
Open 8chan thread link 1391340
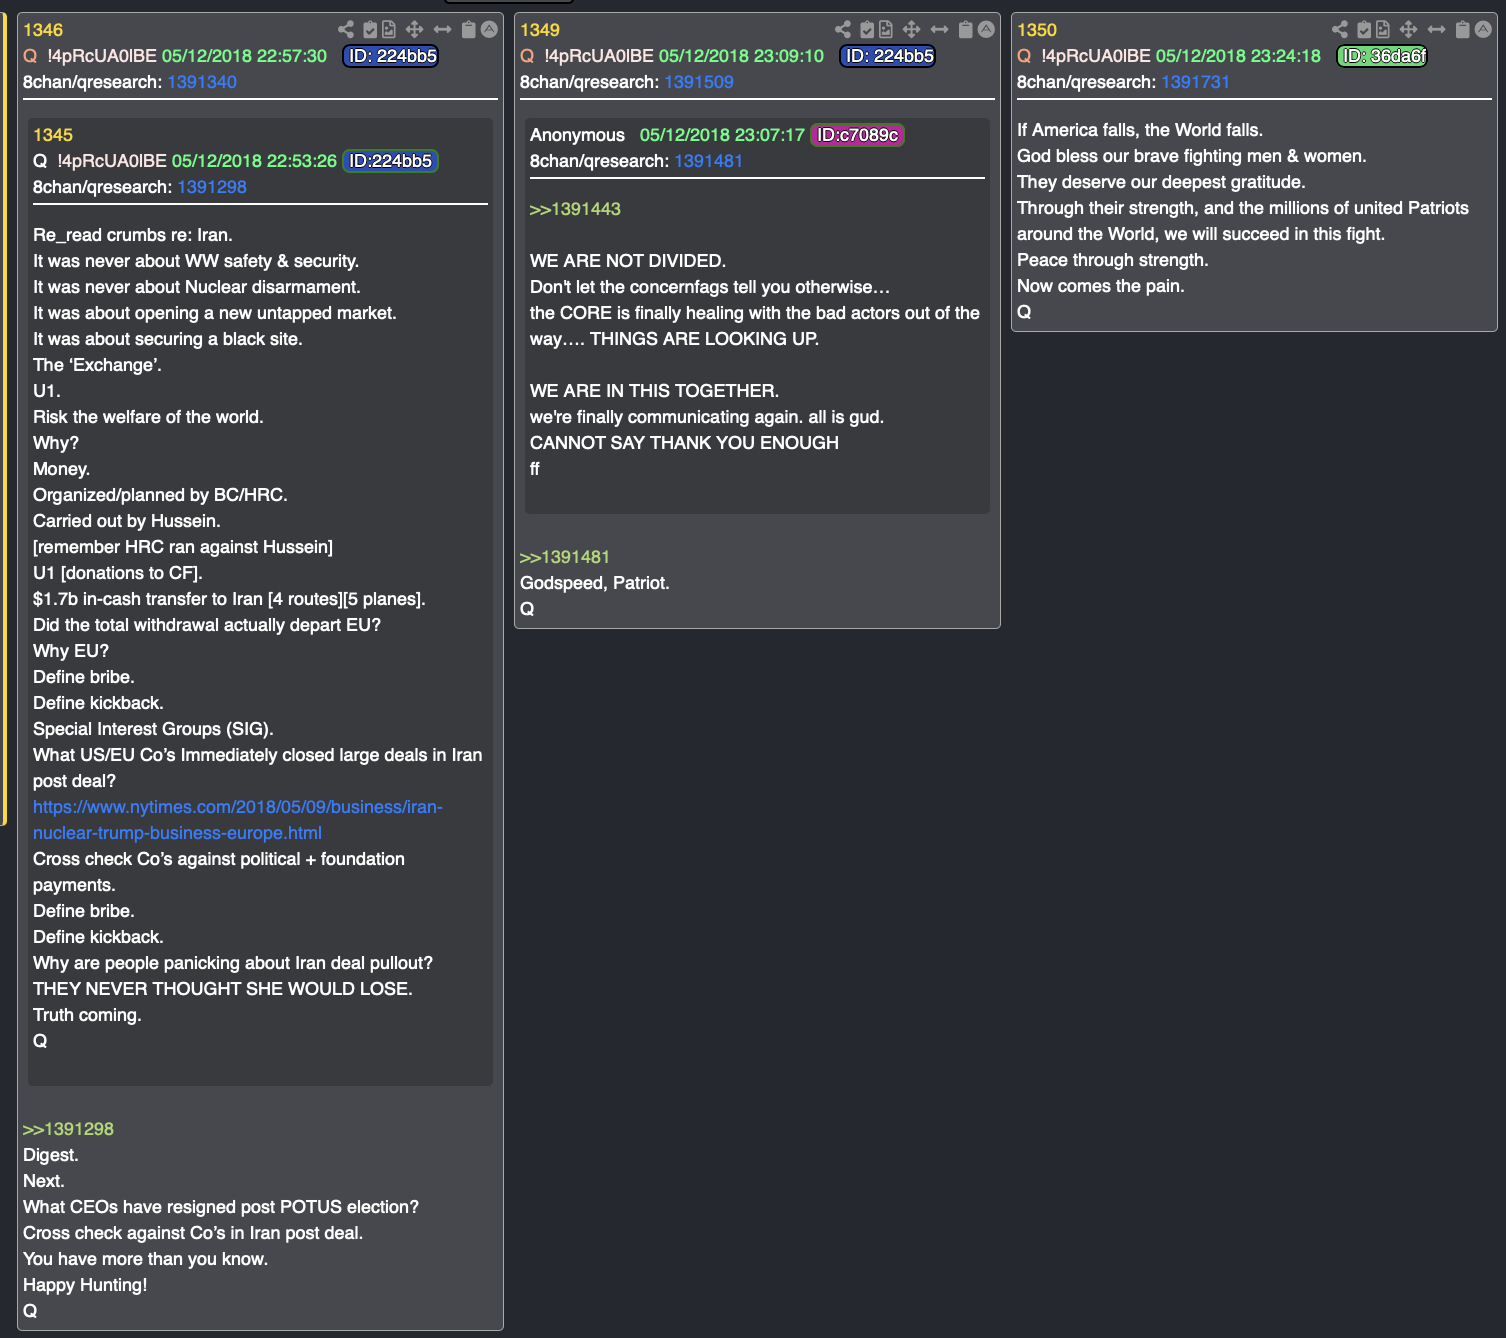pos(202,82)
